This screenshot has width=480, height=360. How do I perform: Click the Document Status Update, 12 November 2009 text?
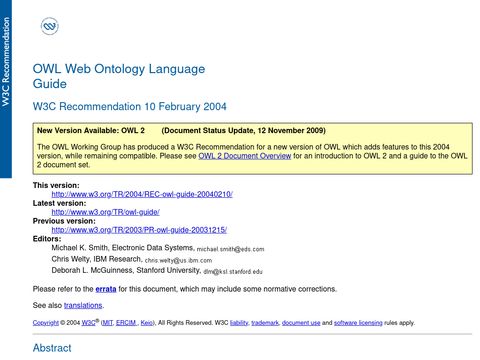click(x=244, y=130)
